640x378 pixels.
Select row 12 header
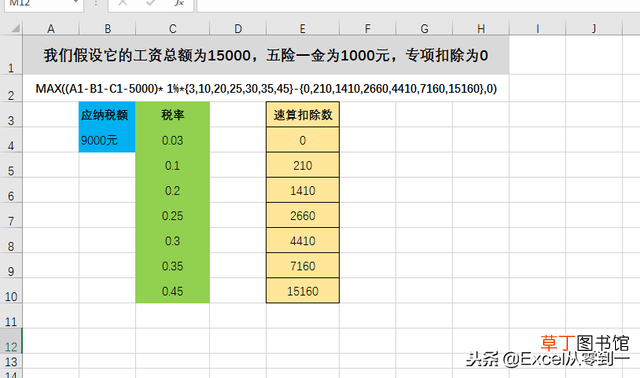[11, 341]
